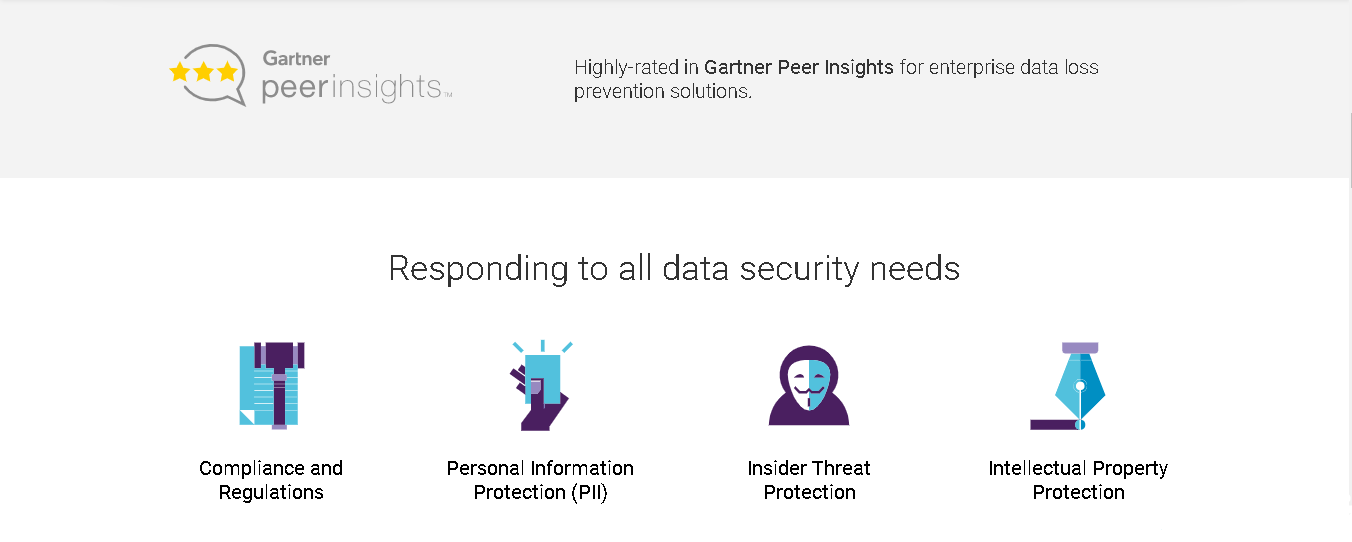The image size is (1352, 542).
Task: Click the rightmost yellow star in Gartner logo
Action: 228,72
